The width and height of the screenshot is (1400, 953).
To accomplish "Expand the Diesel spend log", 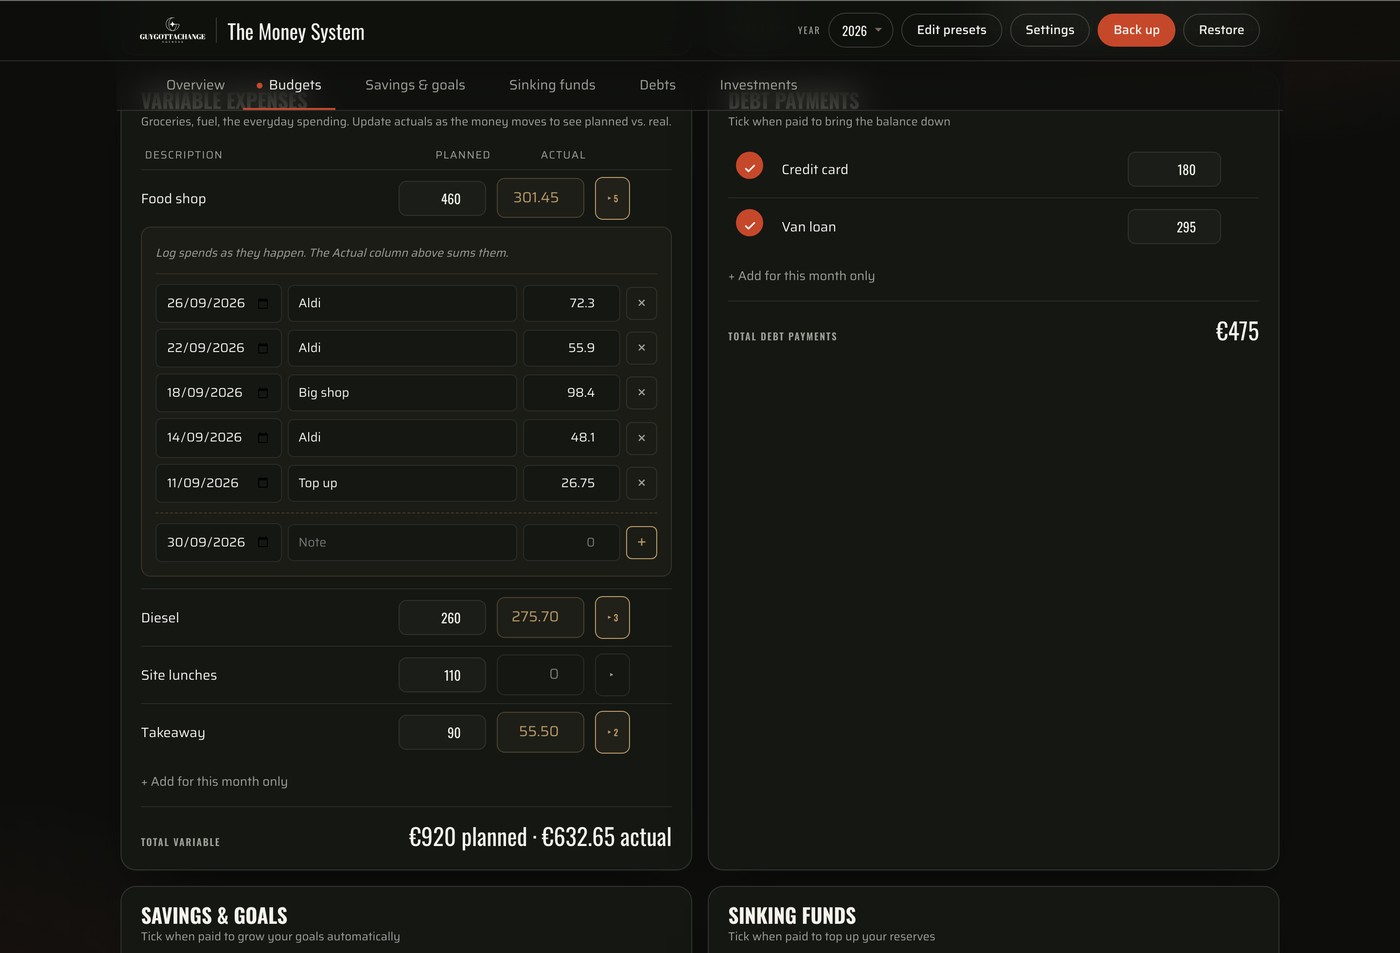I will coord(612,617).
